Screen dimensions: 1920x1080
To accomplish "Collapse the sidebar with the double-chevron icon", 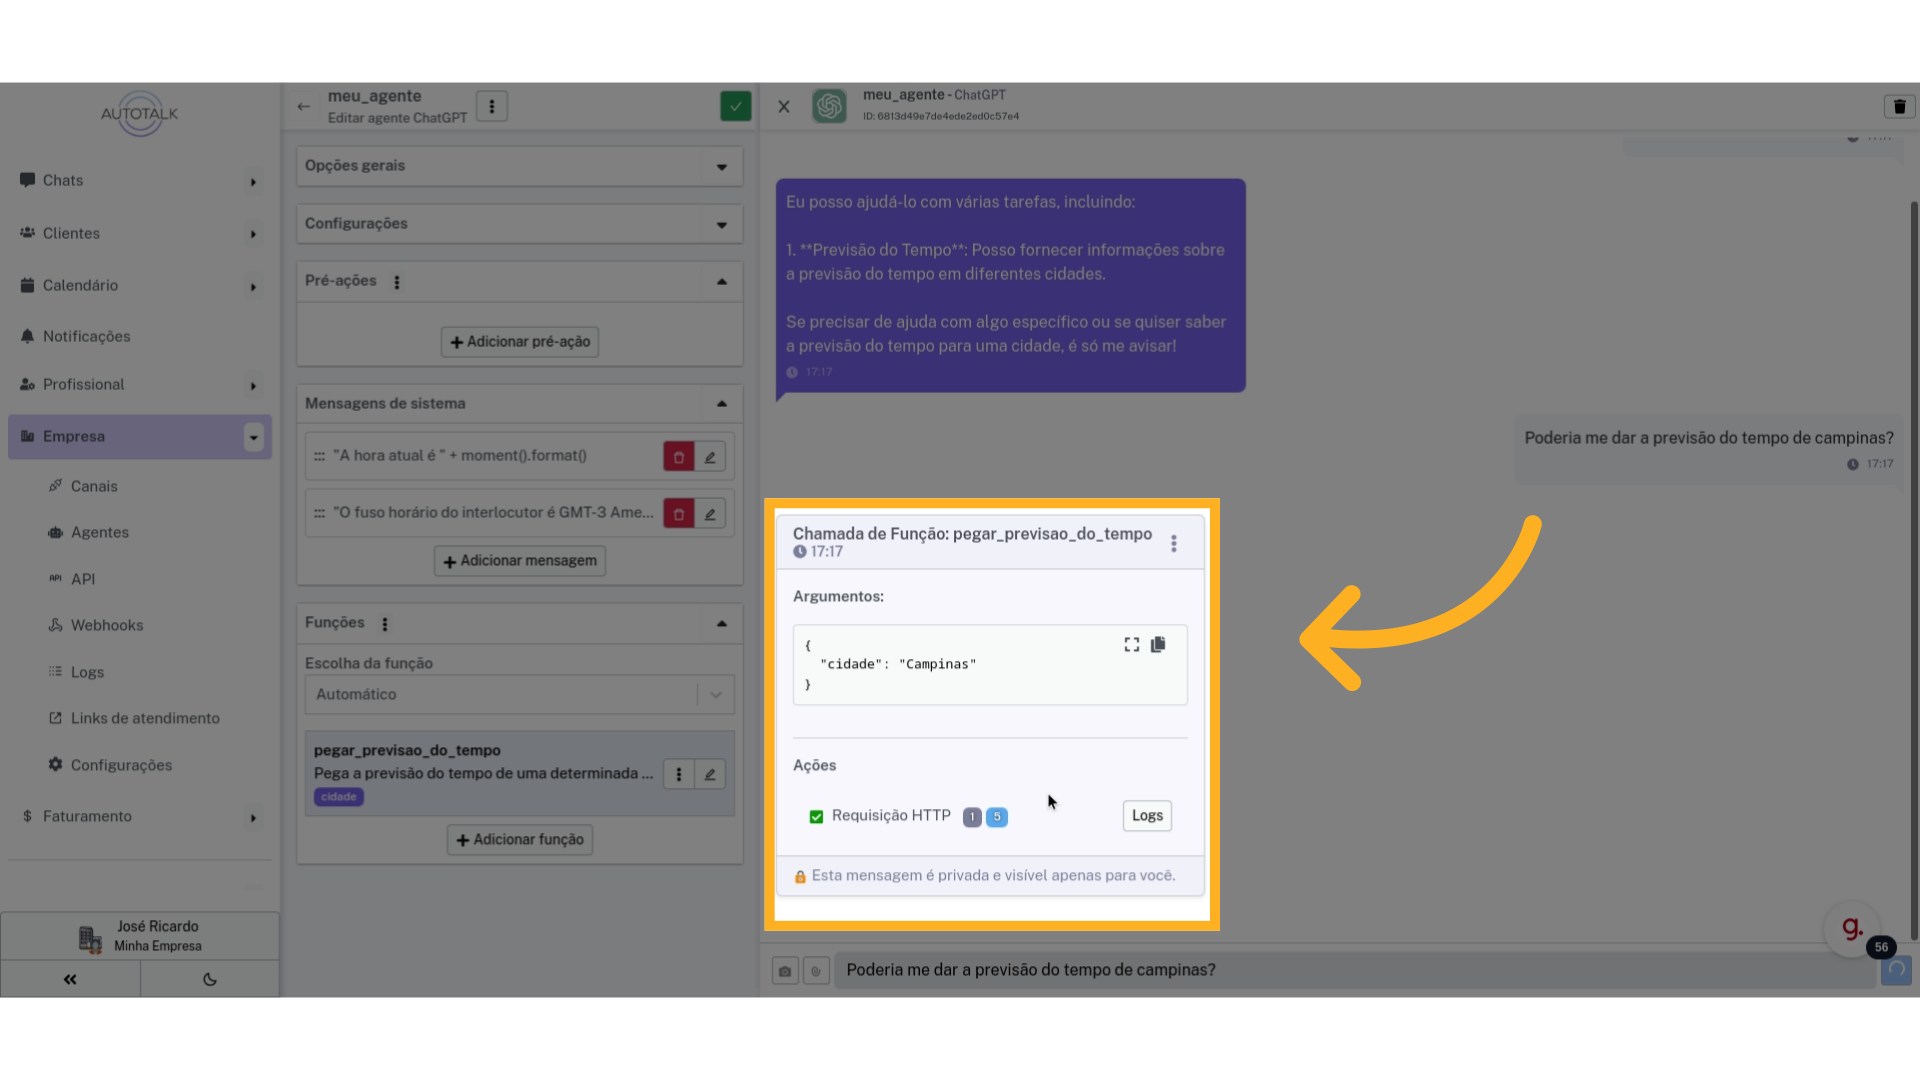I will (70, 979).
